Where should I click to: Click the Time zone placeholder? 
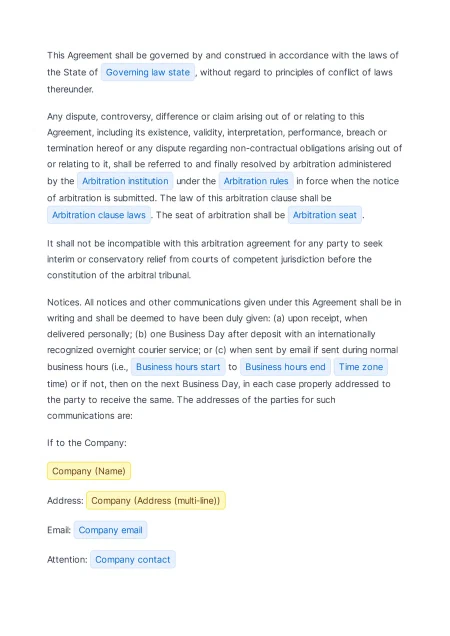pos(361,367)
